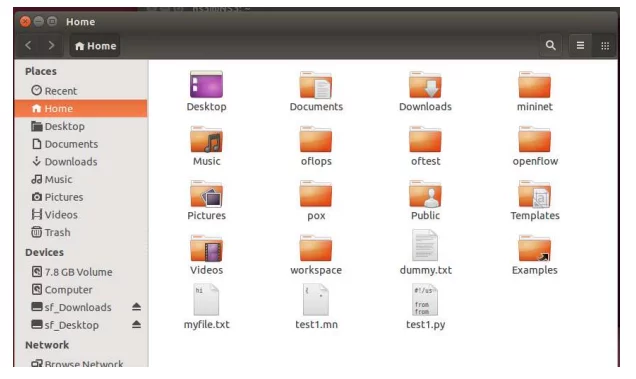Select the oflops folder
The width and height of the screenshot is (636, 379).
(316, 139)
